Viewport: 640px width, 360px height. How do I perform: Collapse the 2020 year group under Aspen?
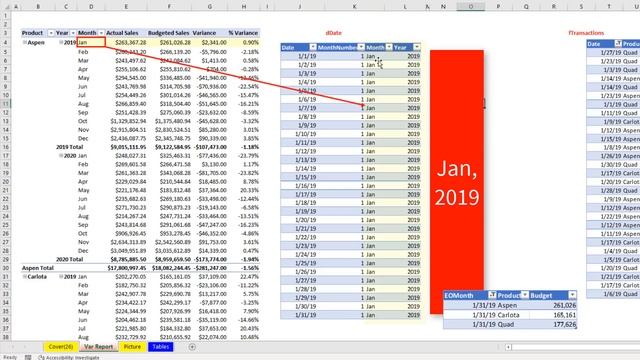pos(61,156)
